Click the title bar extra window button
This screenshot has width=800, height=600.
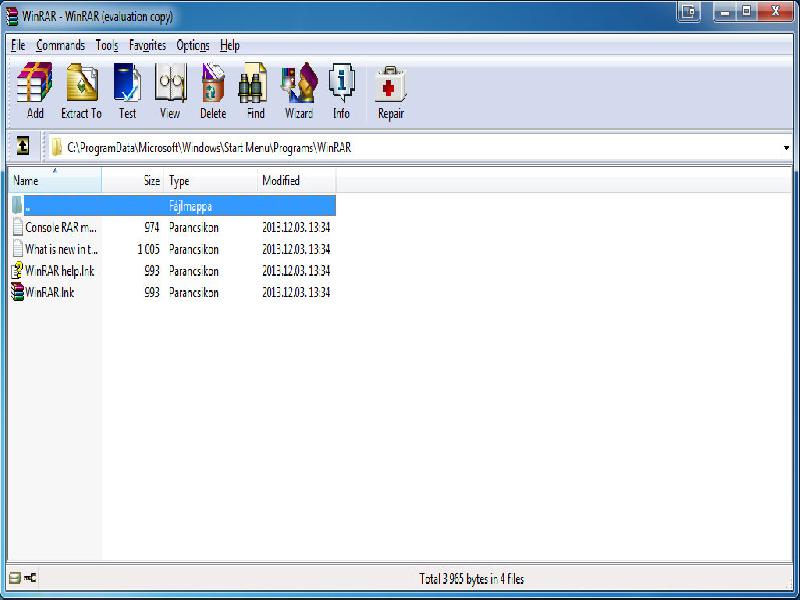point(689,11)
